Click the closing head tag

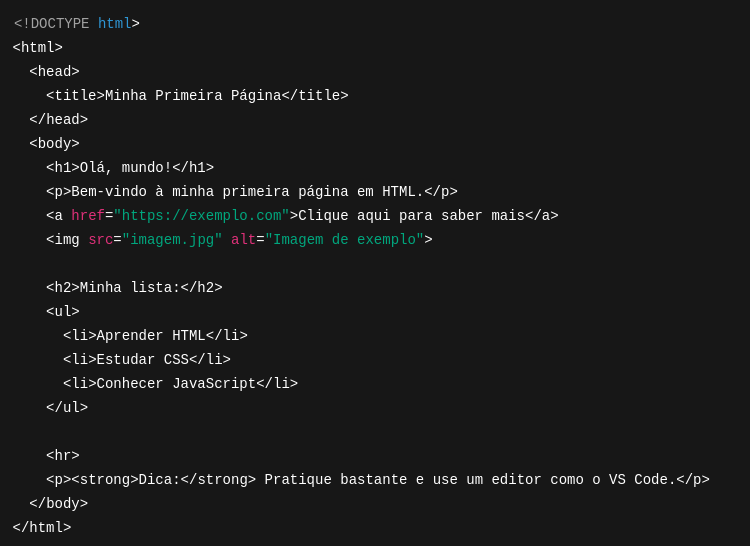pyautogui.click(x=58, y=120)
